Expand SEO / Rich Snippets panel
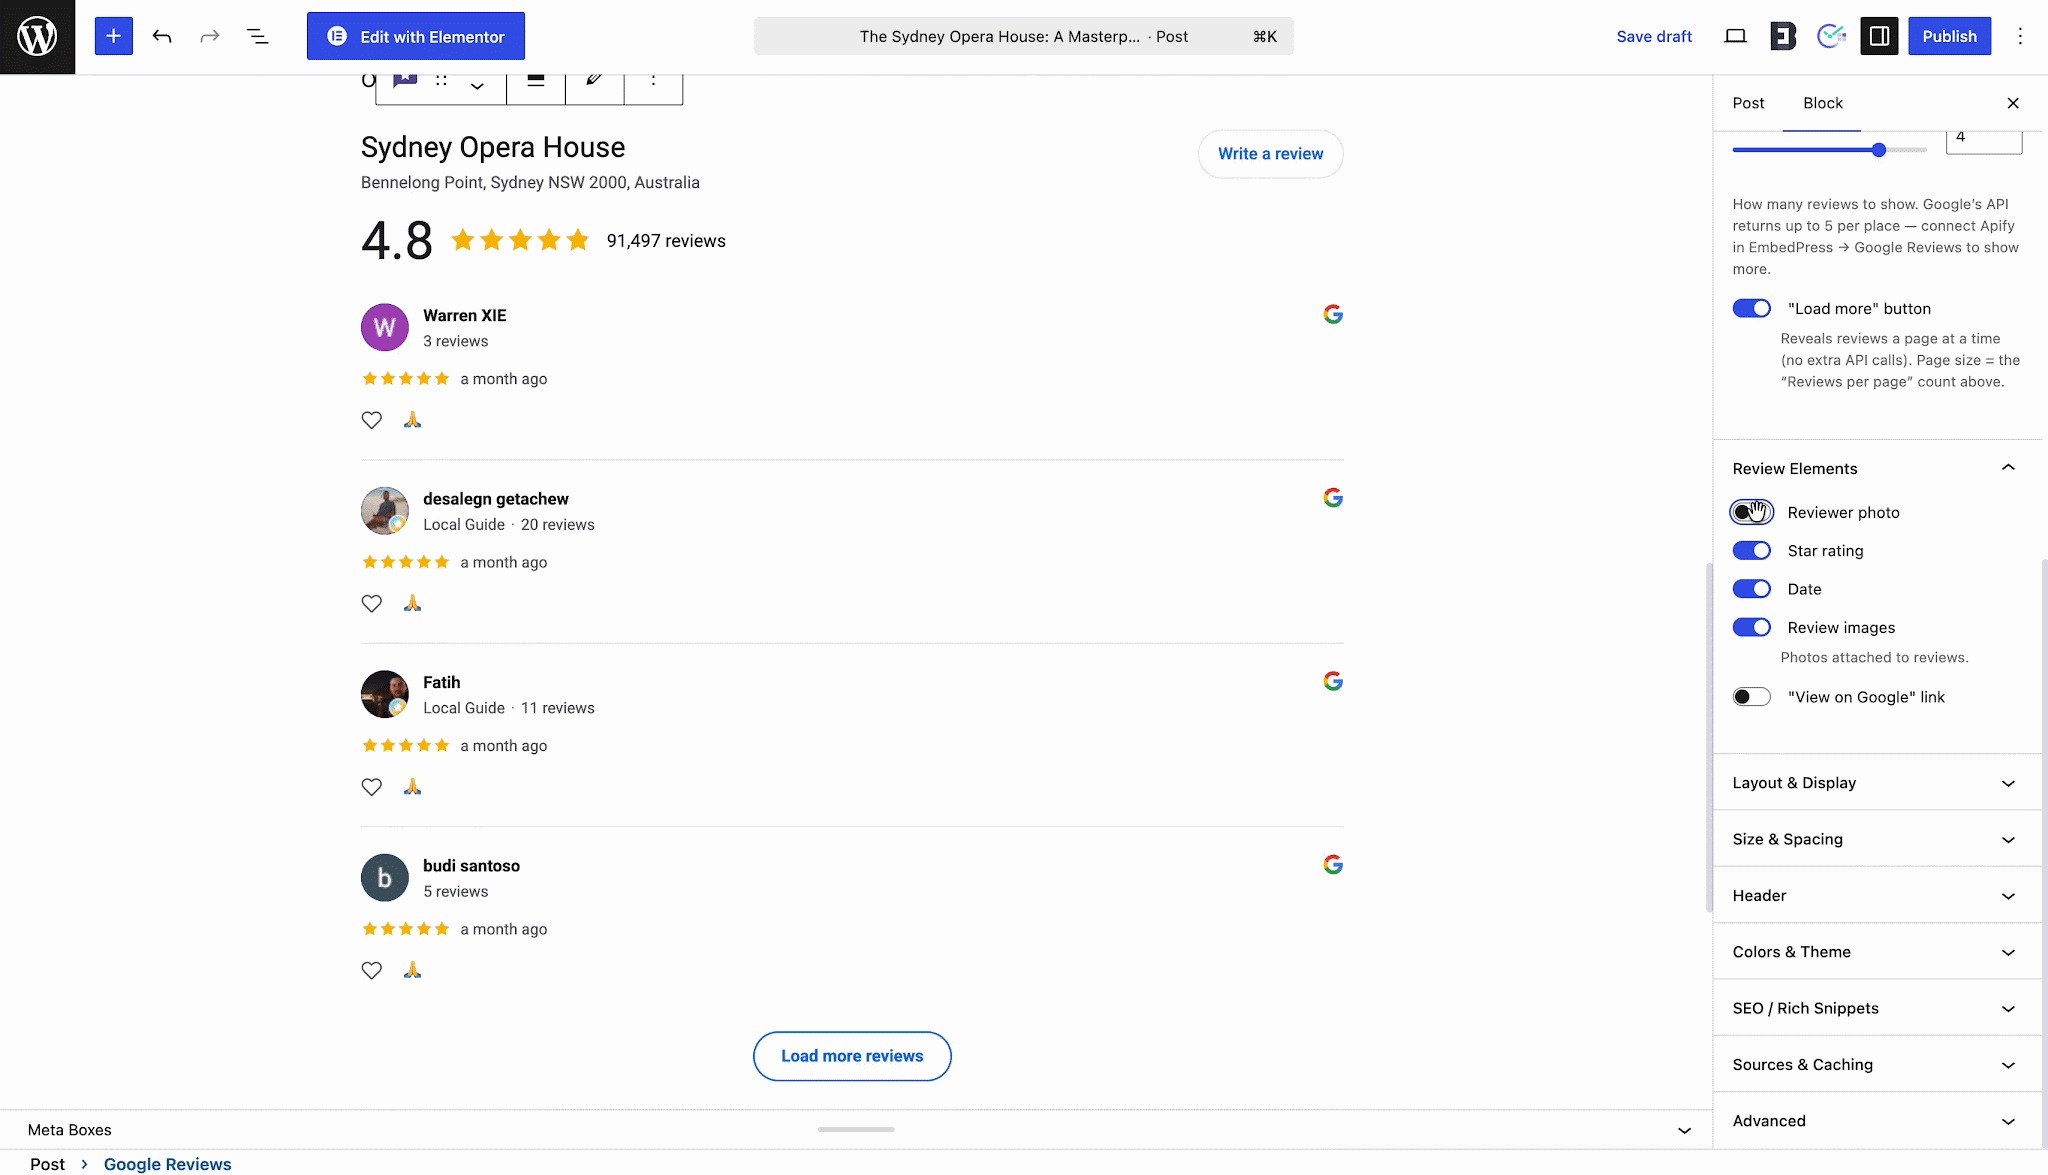The width and height of the screenshot is (2048, 1175). (1877, 1008)
